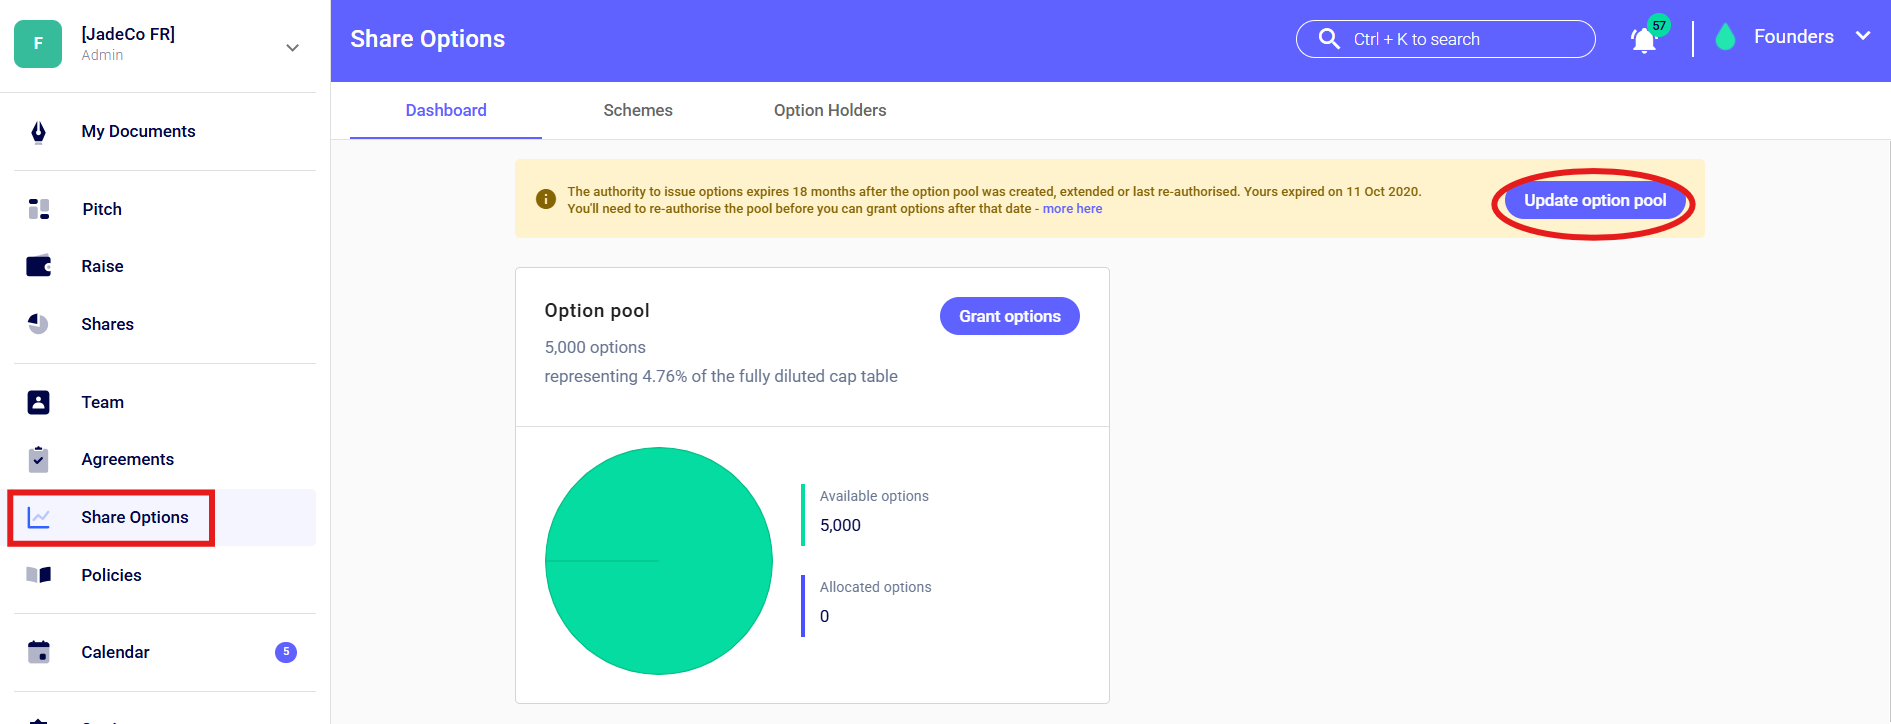Click the Team person icon
The width and height of the screenshot is (1891, 724).
(x=38, y=402)
